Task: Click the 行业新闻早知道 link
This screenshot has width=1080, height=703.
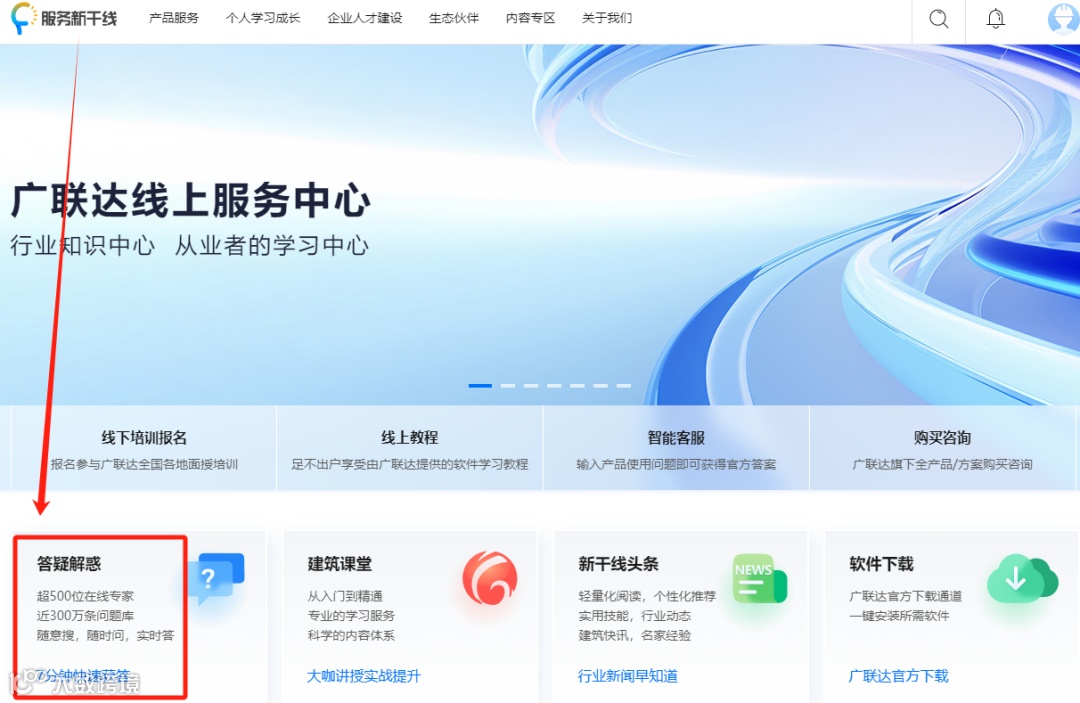Action: [627, 676]
